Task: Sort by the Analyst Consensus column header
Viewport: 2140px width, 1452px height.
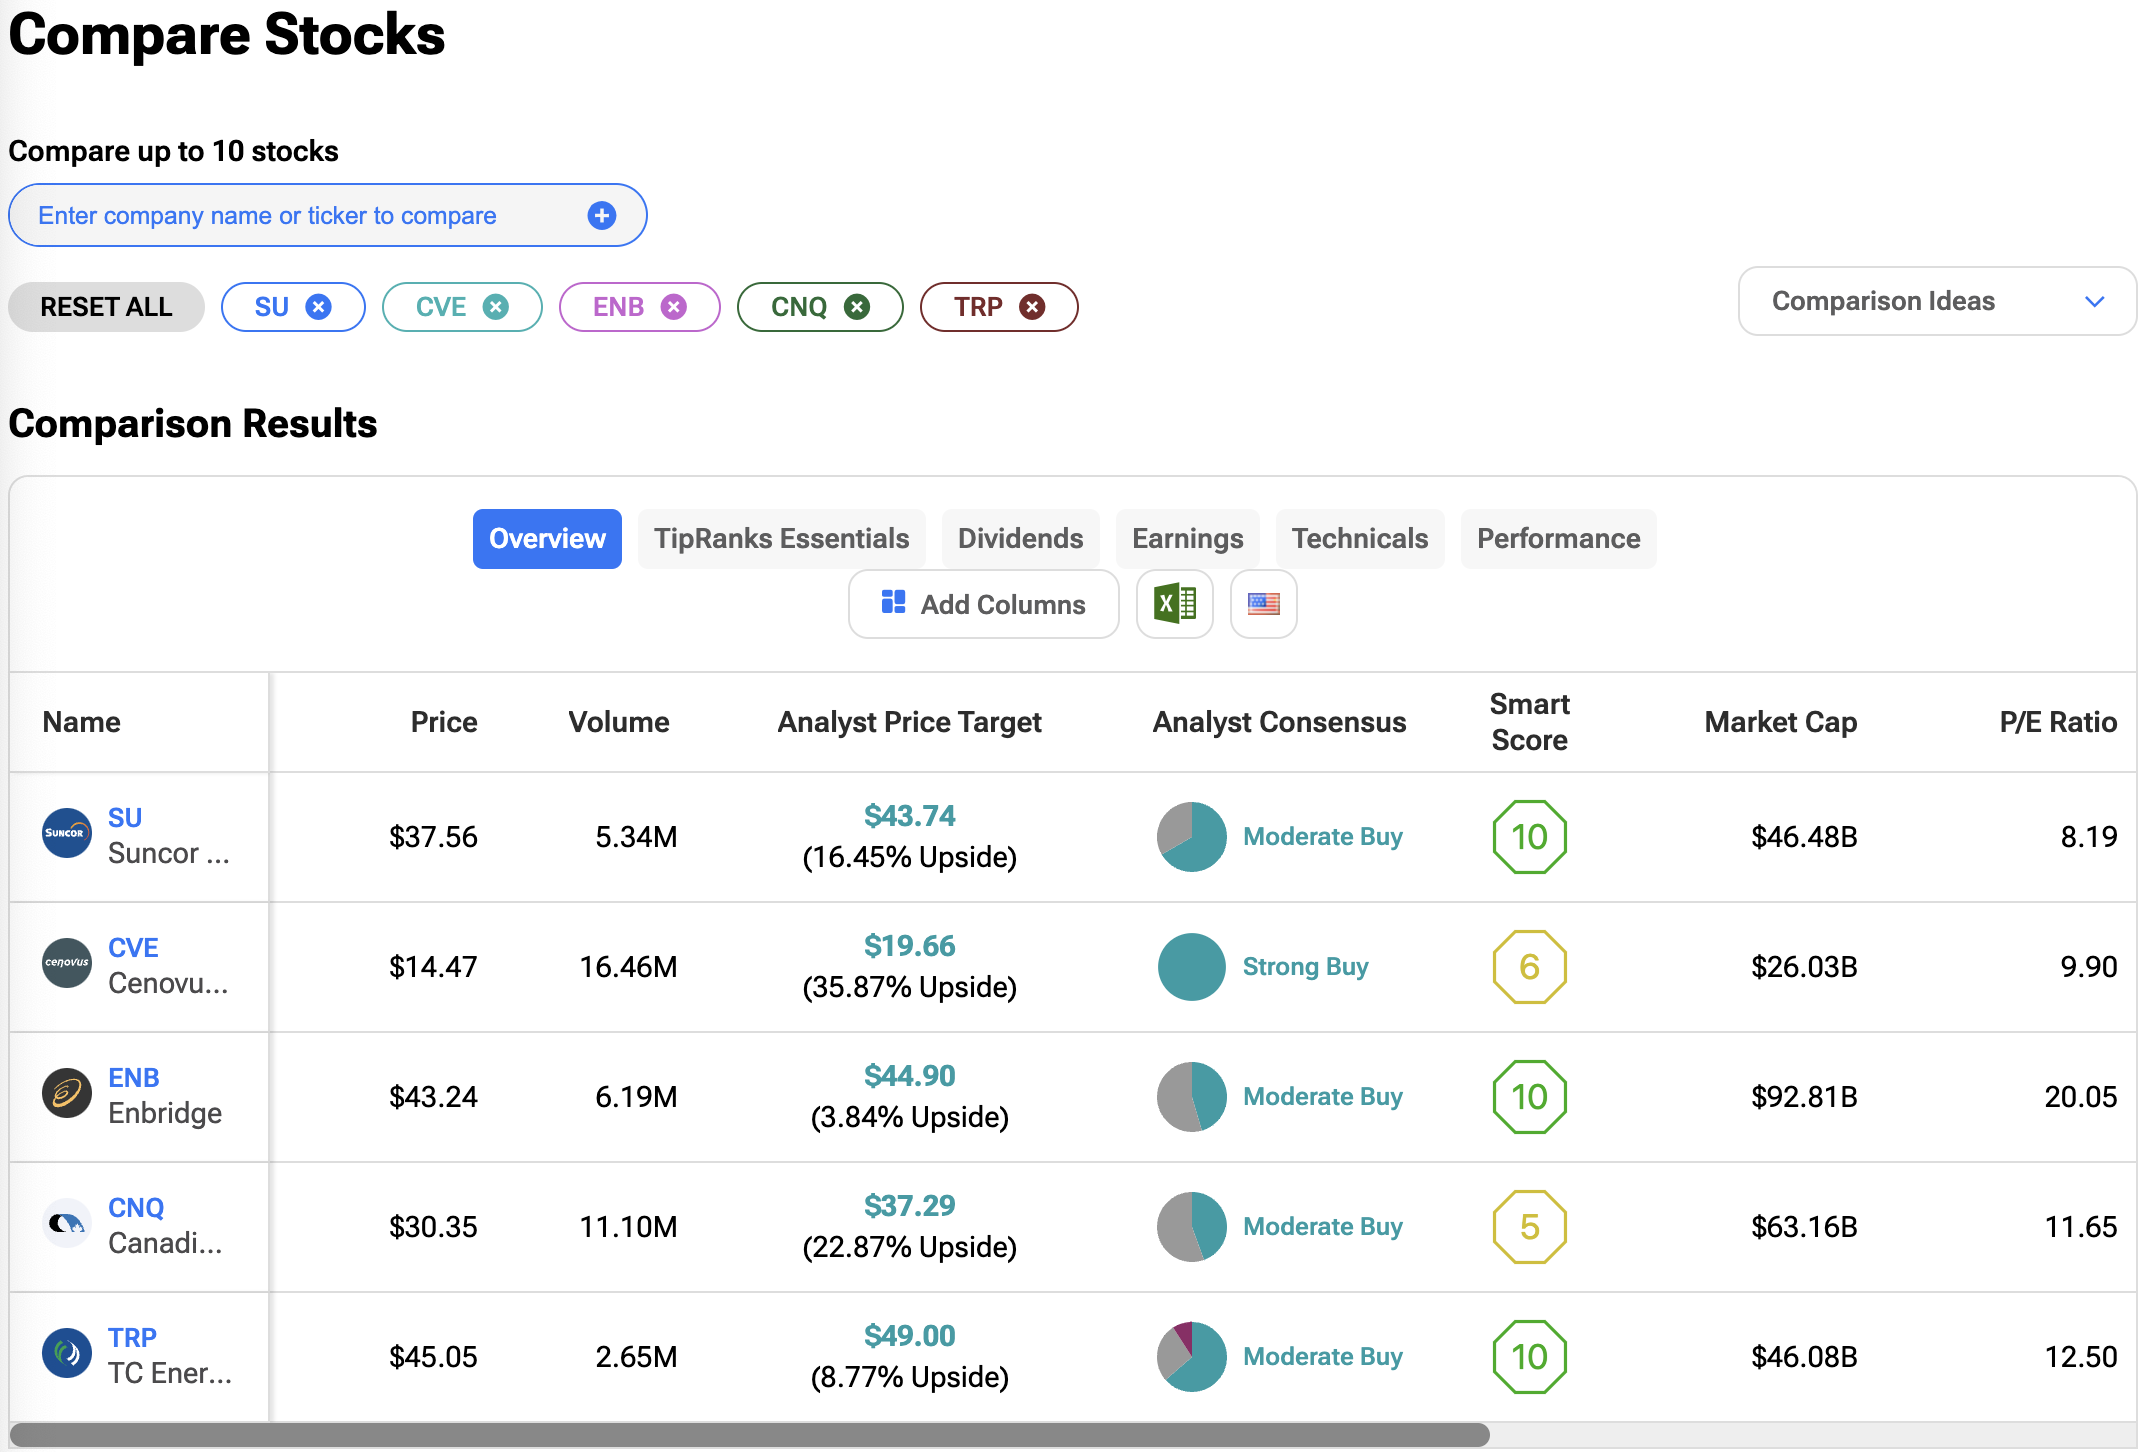Action: tap(1279, 722)
